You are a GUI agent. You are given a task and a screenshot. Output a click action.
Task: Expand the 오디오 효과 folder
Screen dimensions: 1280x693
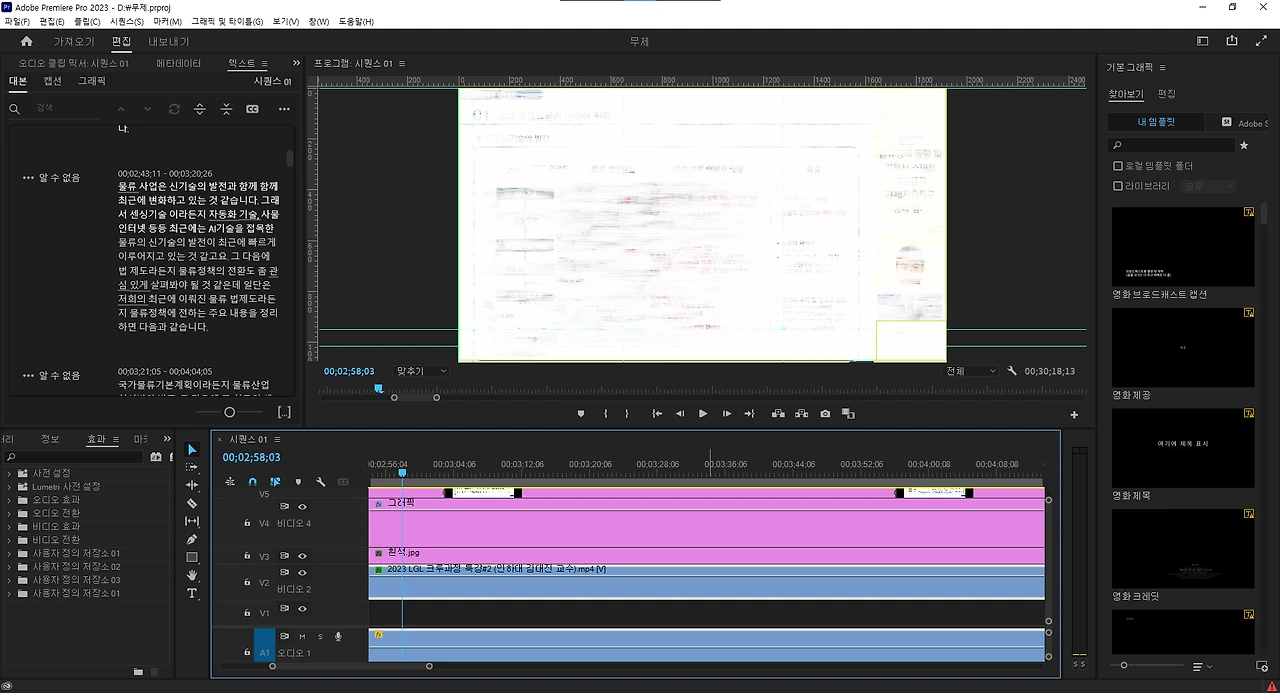click(x=10, y=500)
